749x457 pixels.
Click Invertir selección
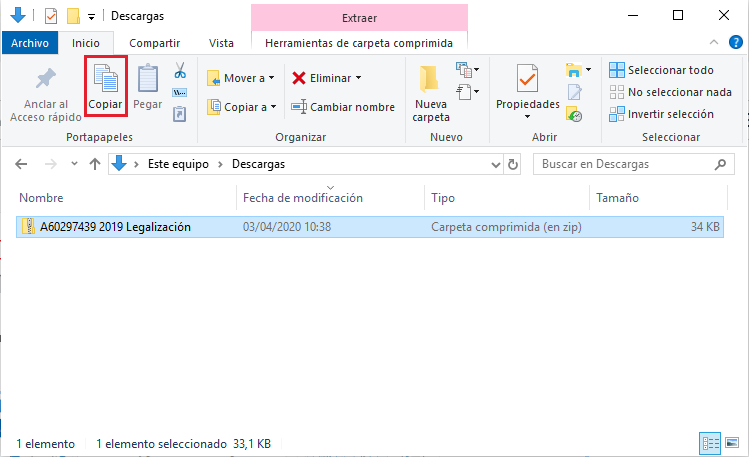click(x=661, y=114)
